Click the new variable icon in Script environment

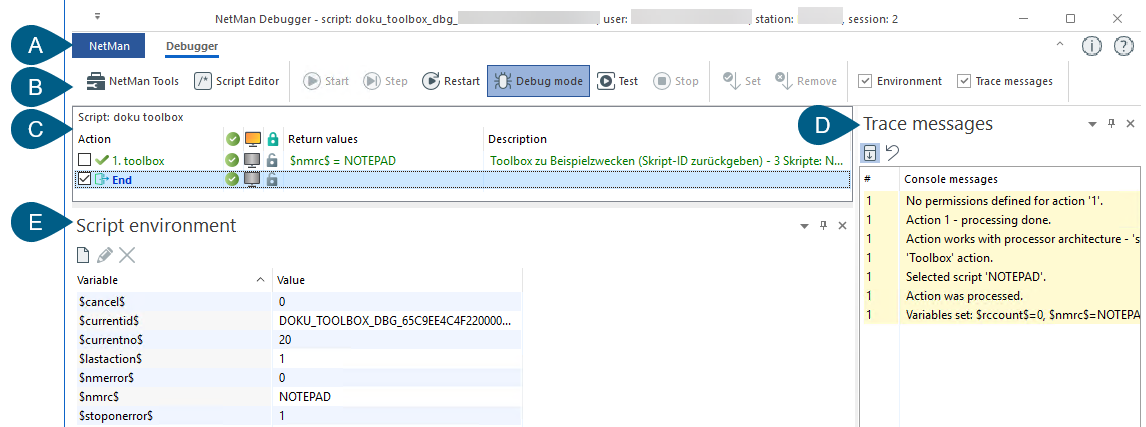tap(85, 256)
